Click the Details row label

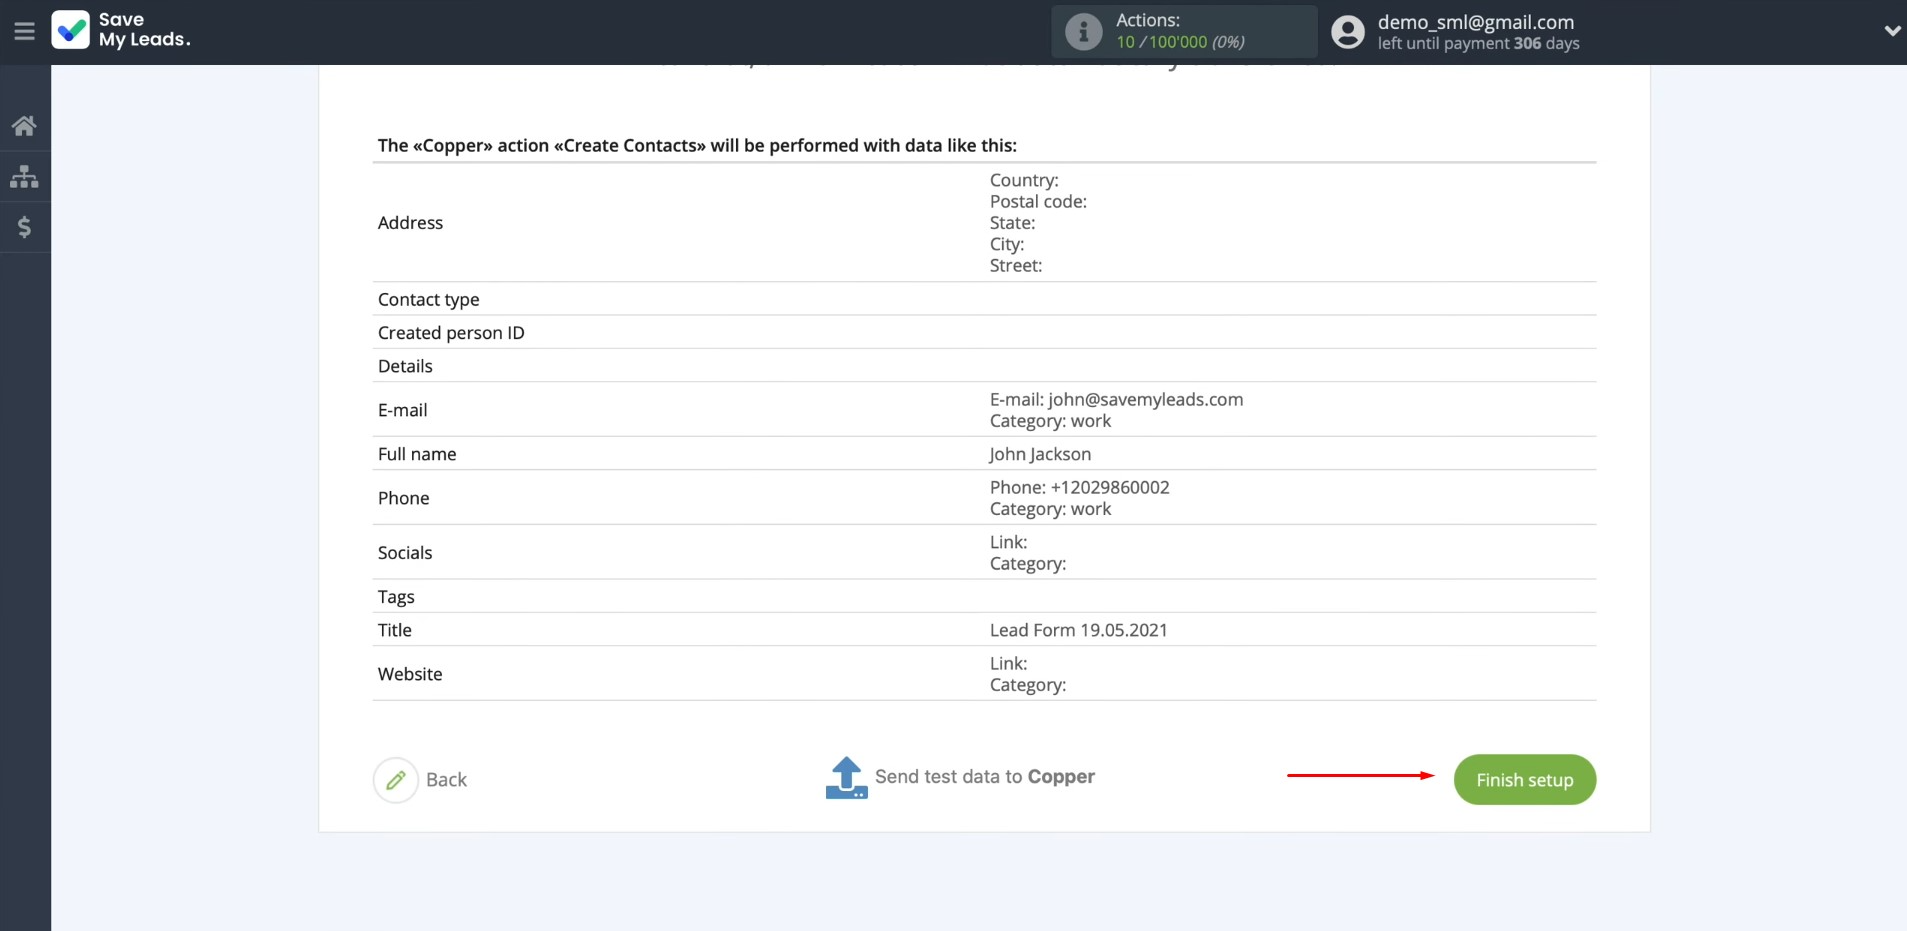point(405,366)
